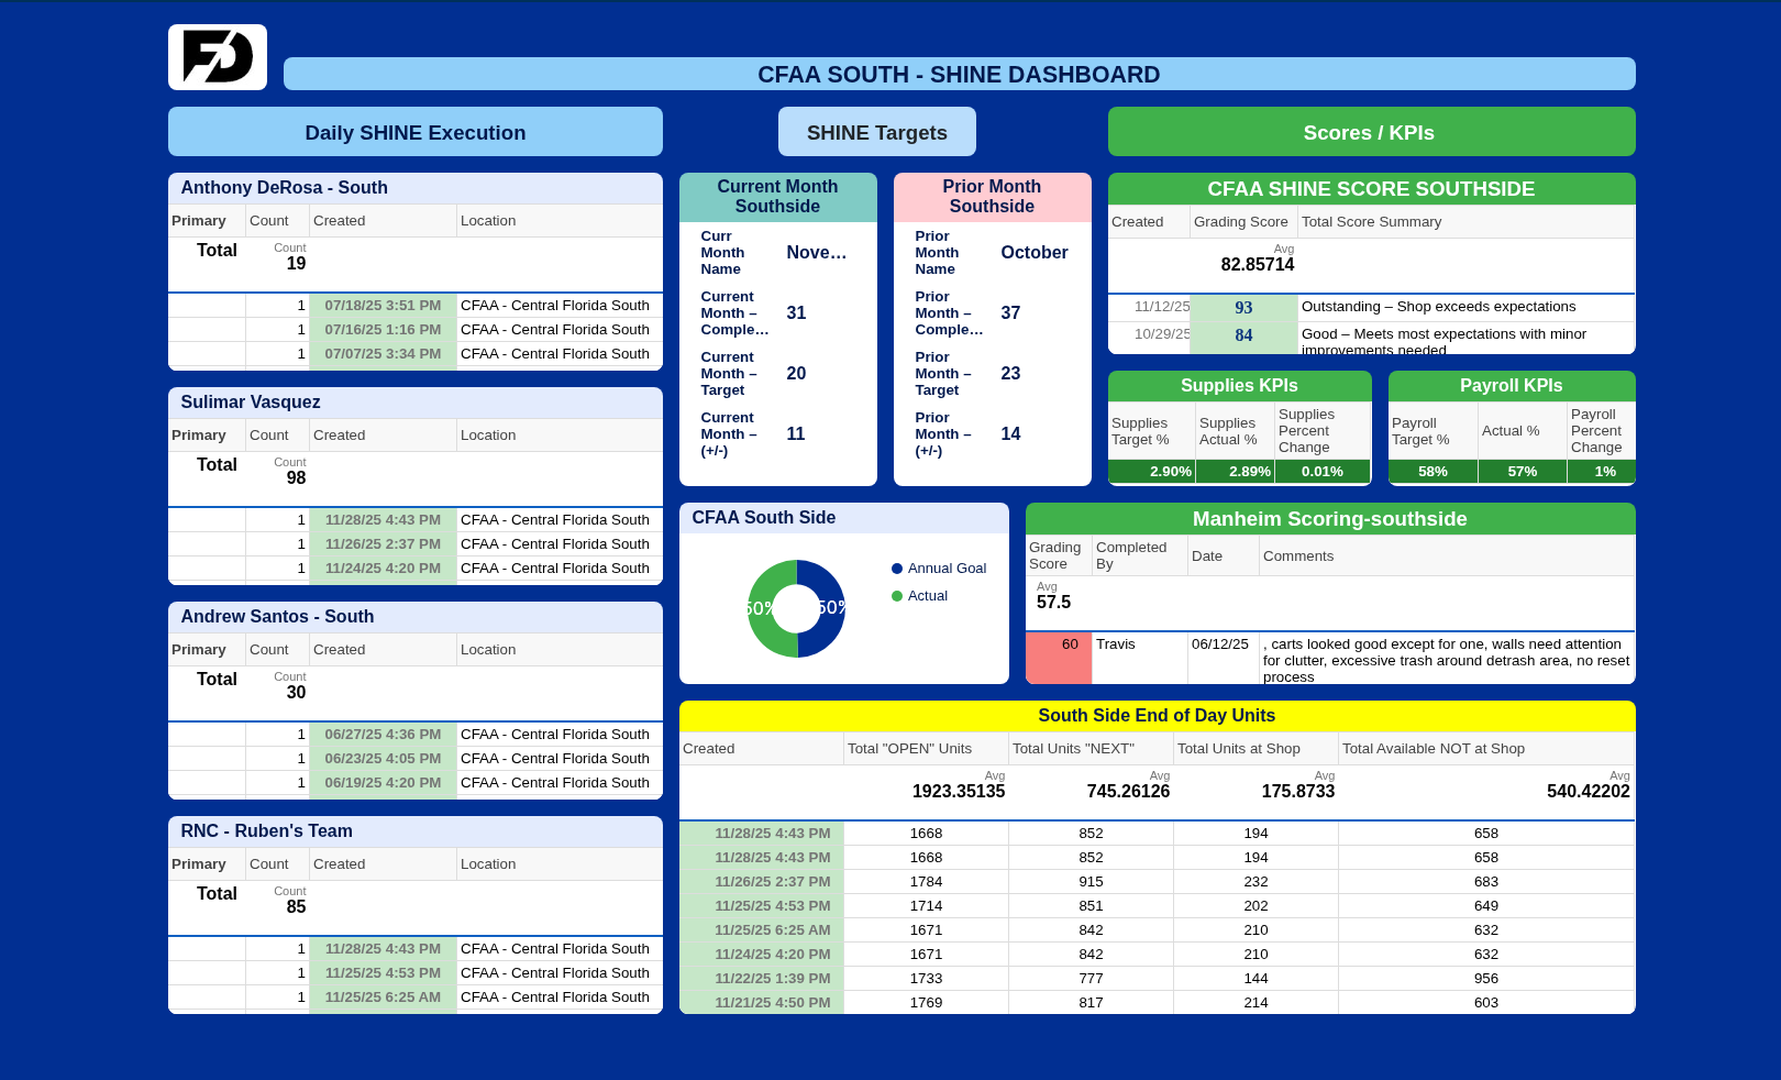The width and height of the screenshot is (1781, 1080).
Task: Click the Scores / KPIs green header
Action: pos(1370,132)
